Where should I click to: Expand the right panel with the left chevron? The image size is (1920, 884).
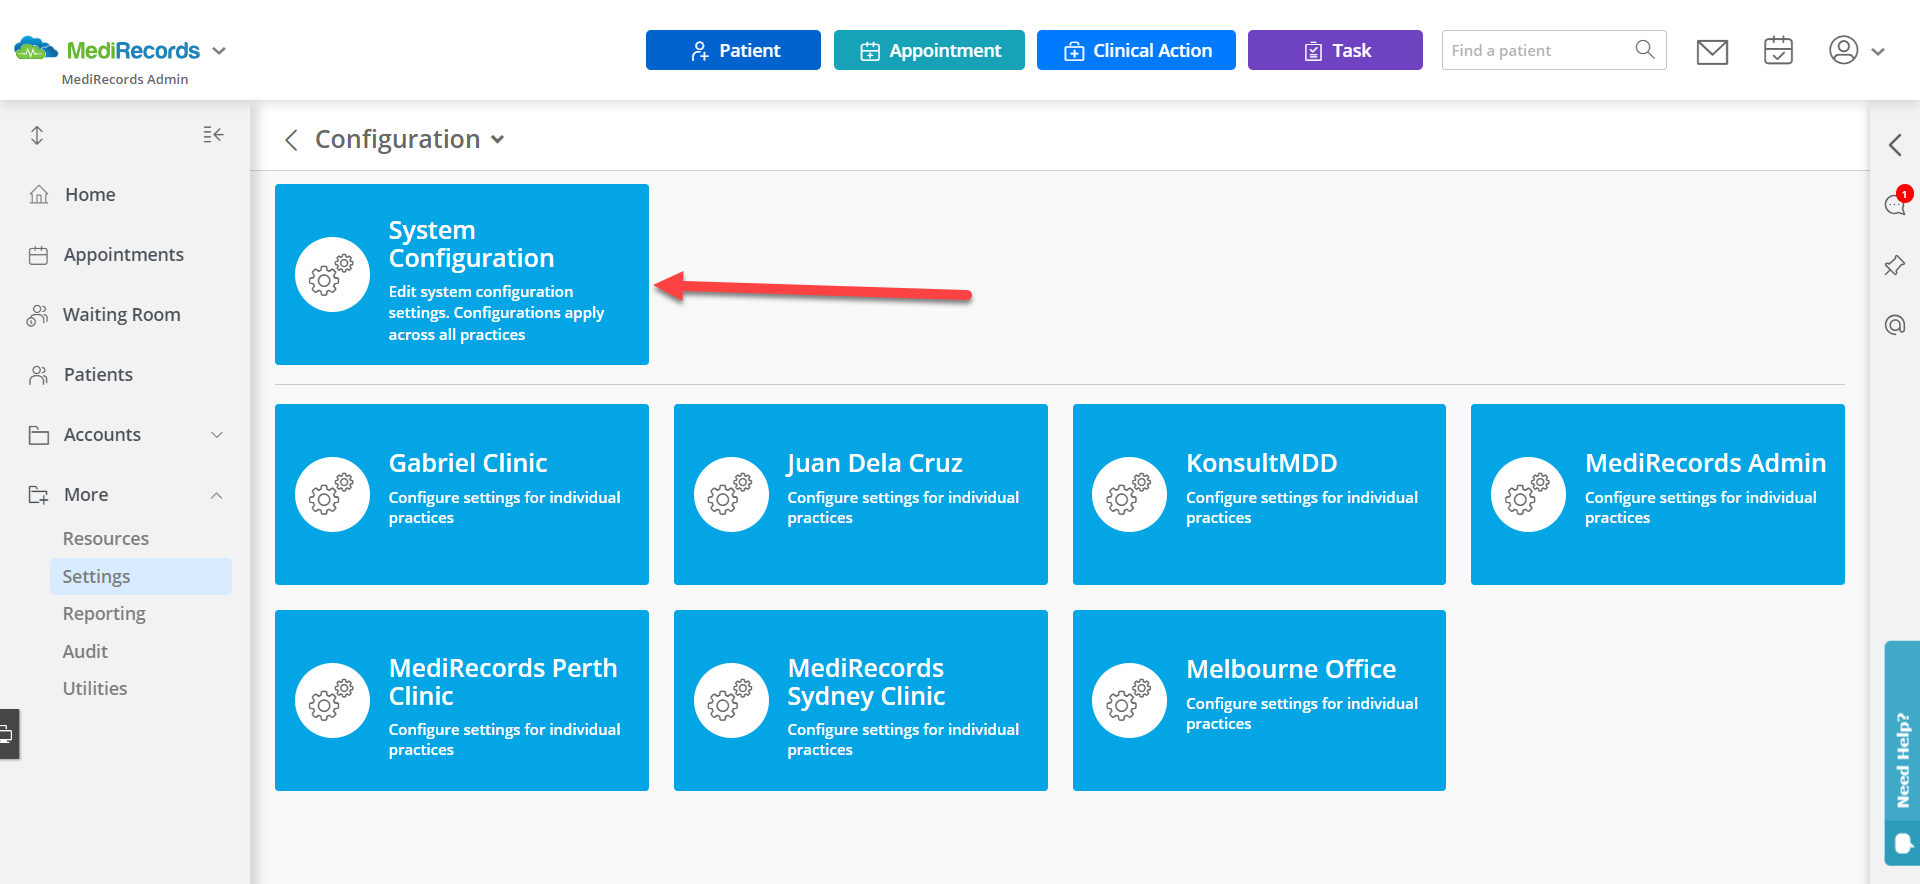(x=1895, y=145)
